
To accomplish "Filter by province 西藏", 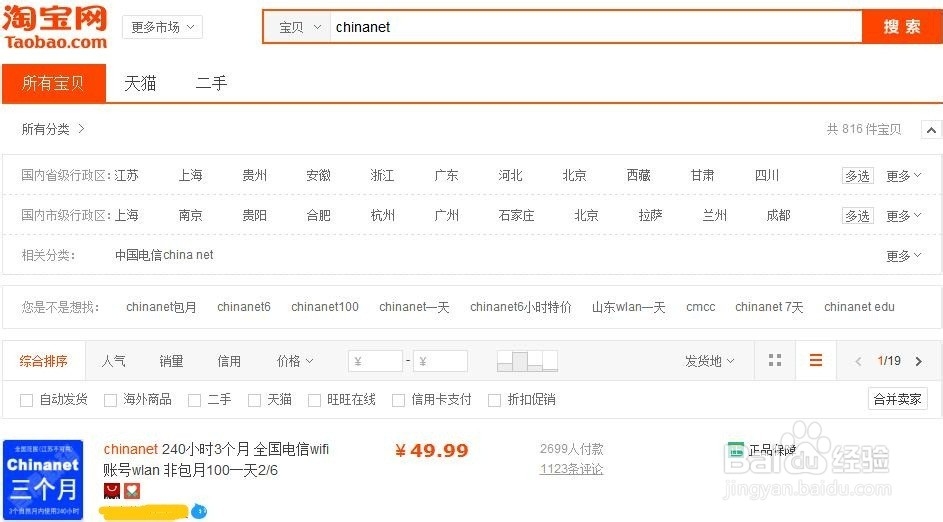I will pyautogui.click(x=638, y=175).
